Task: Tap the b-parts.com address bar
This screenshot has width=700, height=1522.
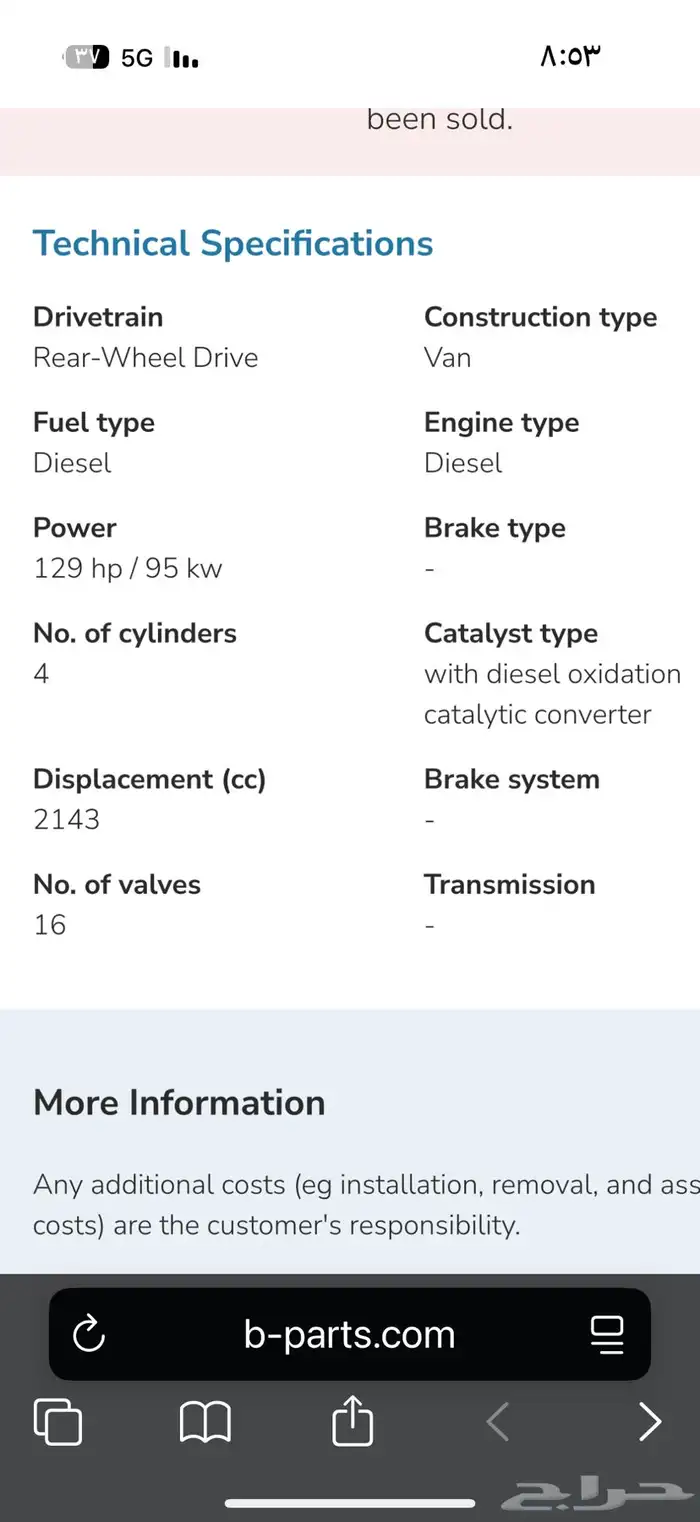Action: 349,1334
